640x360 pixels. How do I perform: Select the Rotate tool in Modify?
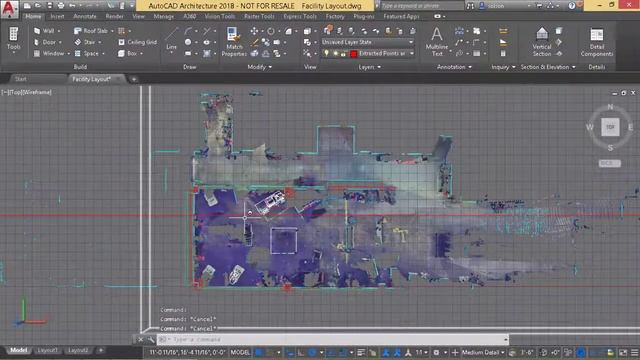(x=271, y=31)
